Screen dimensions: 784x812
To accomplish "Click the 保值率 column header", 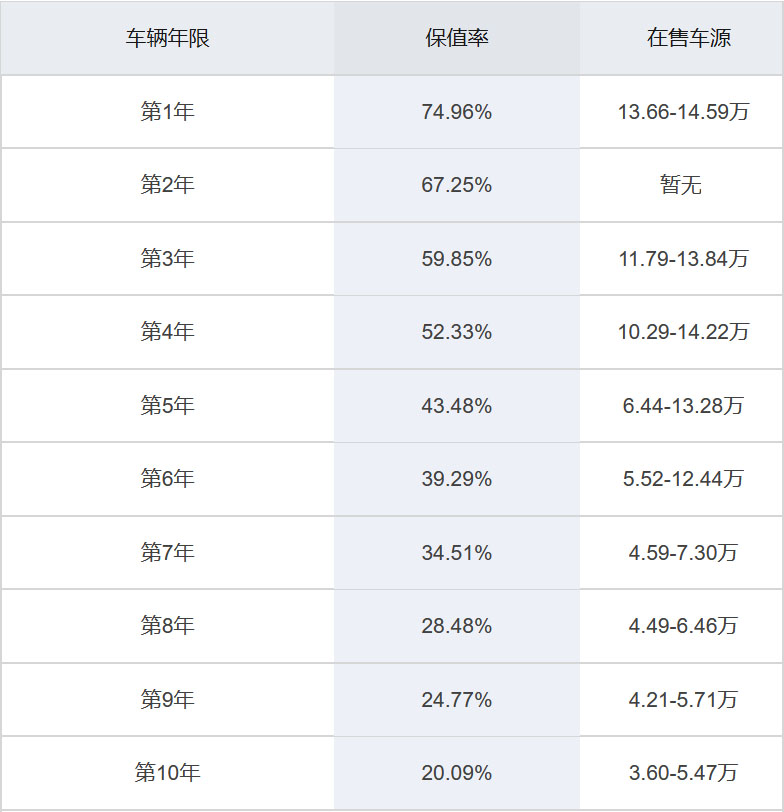I will click(x=457, y=38).
